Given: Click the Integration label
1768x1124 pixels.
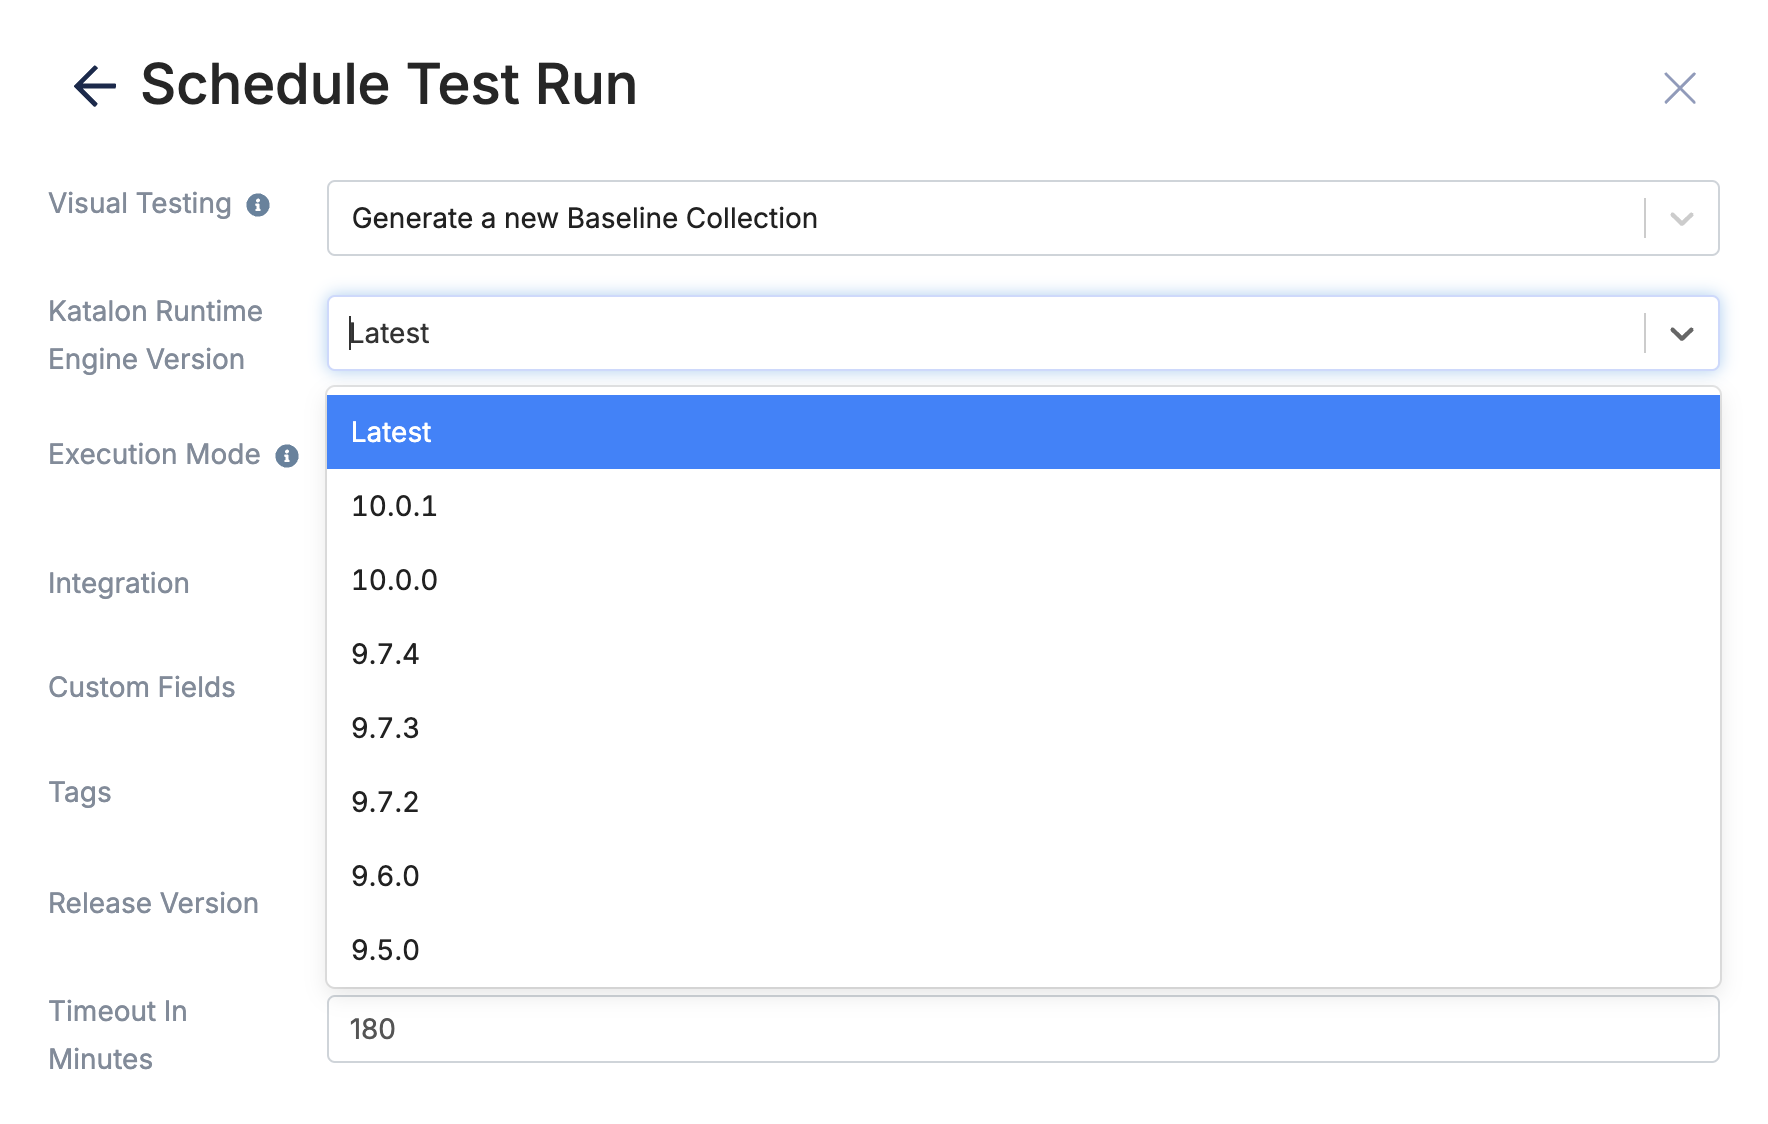Looking at the screenshot, I should pos(119,584).
